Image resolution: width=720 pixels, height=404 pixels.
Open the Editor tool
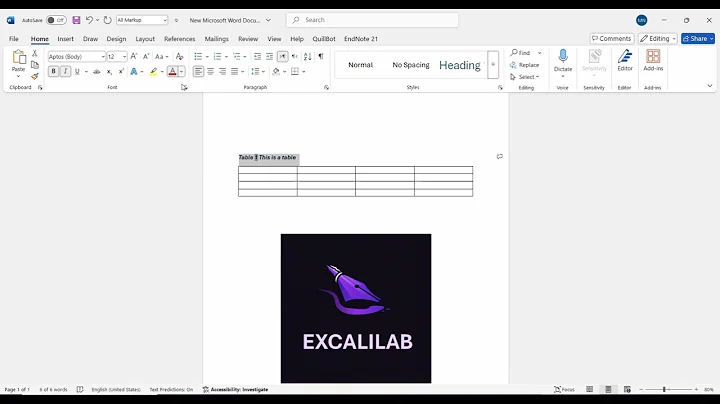[625, 60]
